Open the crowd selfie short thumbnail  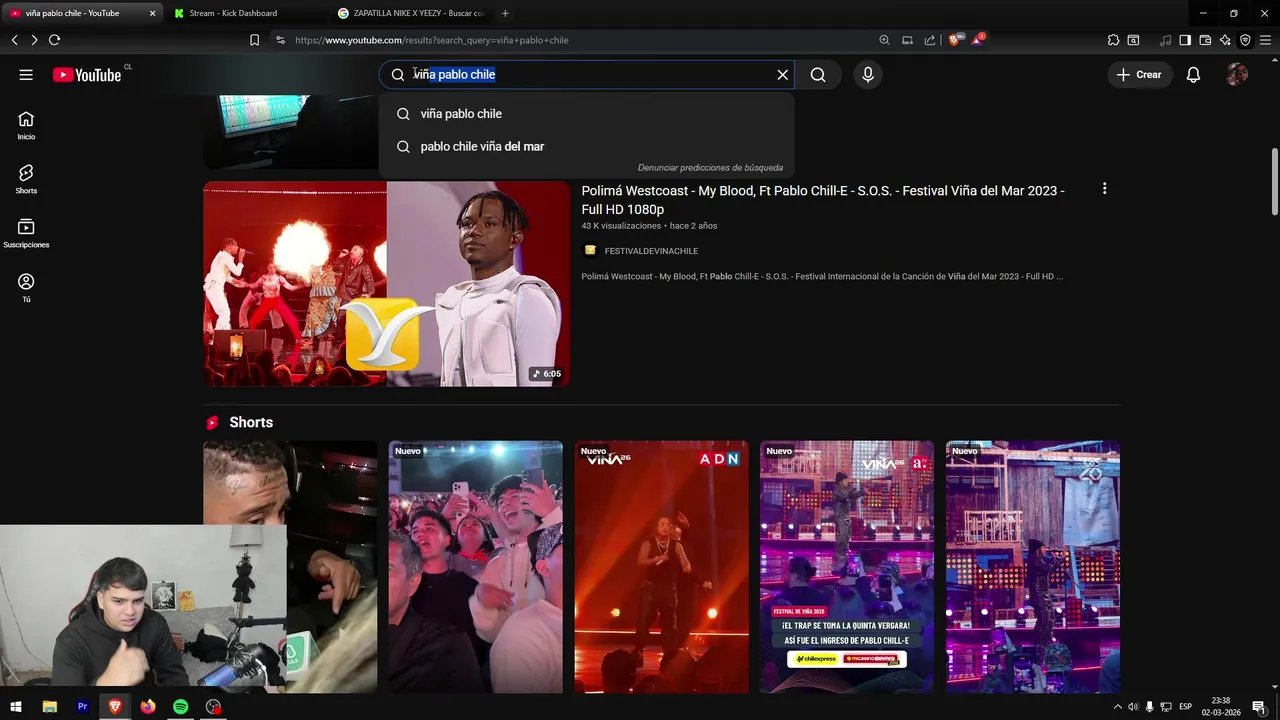(475, 567)
